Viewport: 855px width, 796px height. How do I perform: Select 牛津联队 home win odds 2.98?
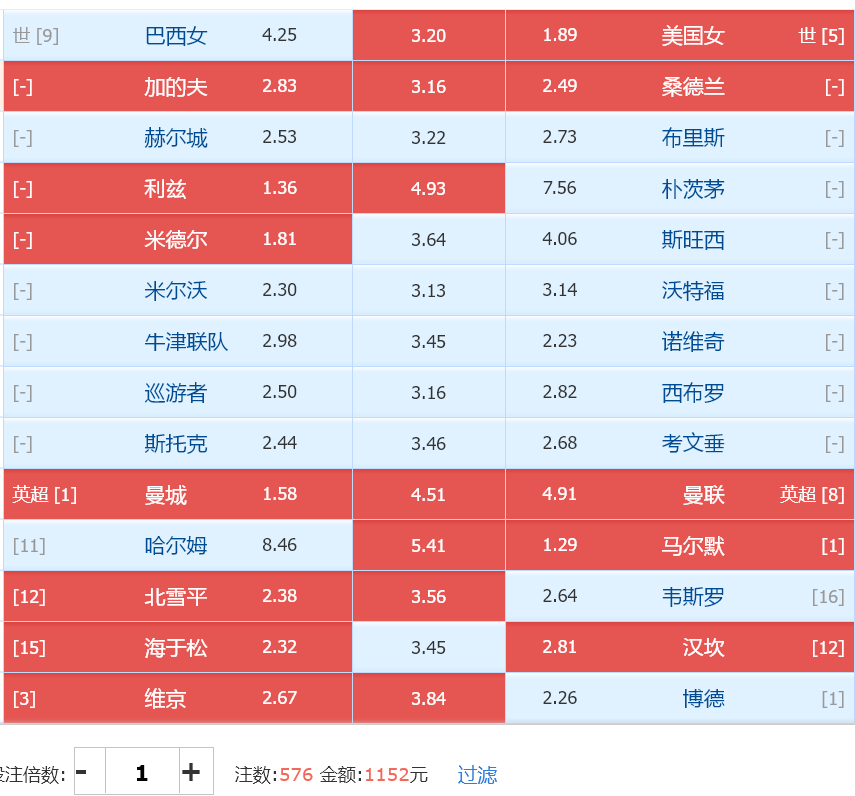pos(178,341)
